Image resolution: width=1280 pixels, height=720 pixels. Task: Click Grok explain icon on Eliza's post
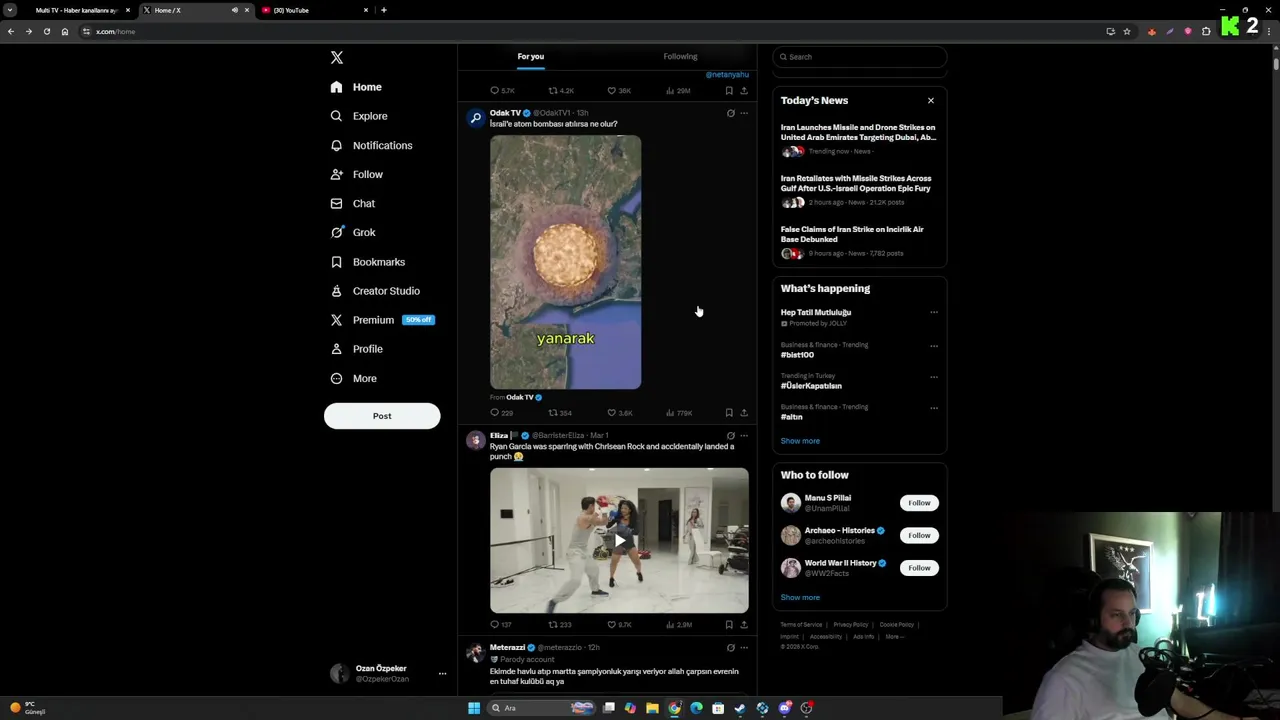[x=730, y=436]
